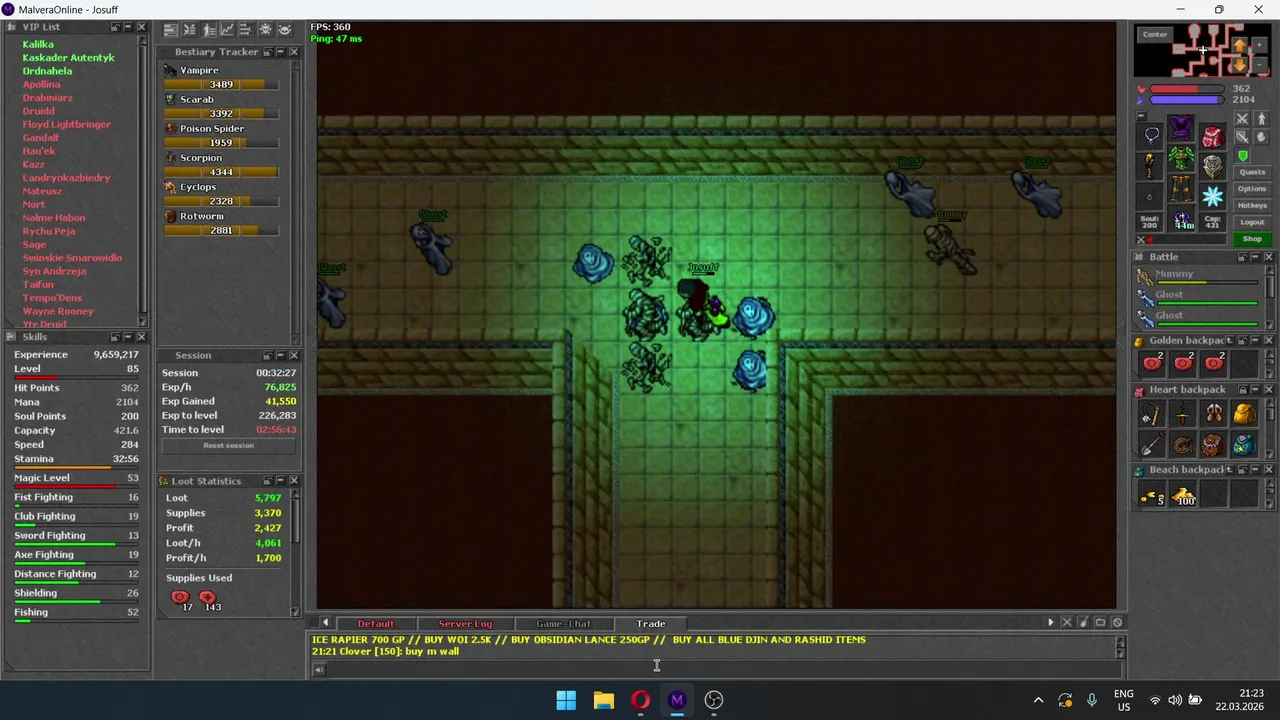Switch to the Default chat tab
Image resolution: width=1280 pixels, height=720 pixels.
click(376, 624)
